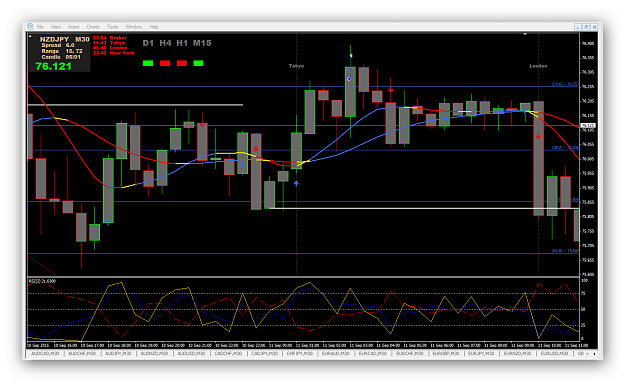625x382 pixels.
Task: Click the London session label on the chart
Action: (538, 66)
